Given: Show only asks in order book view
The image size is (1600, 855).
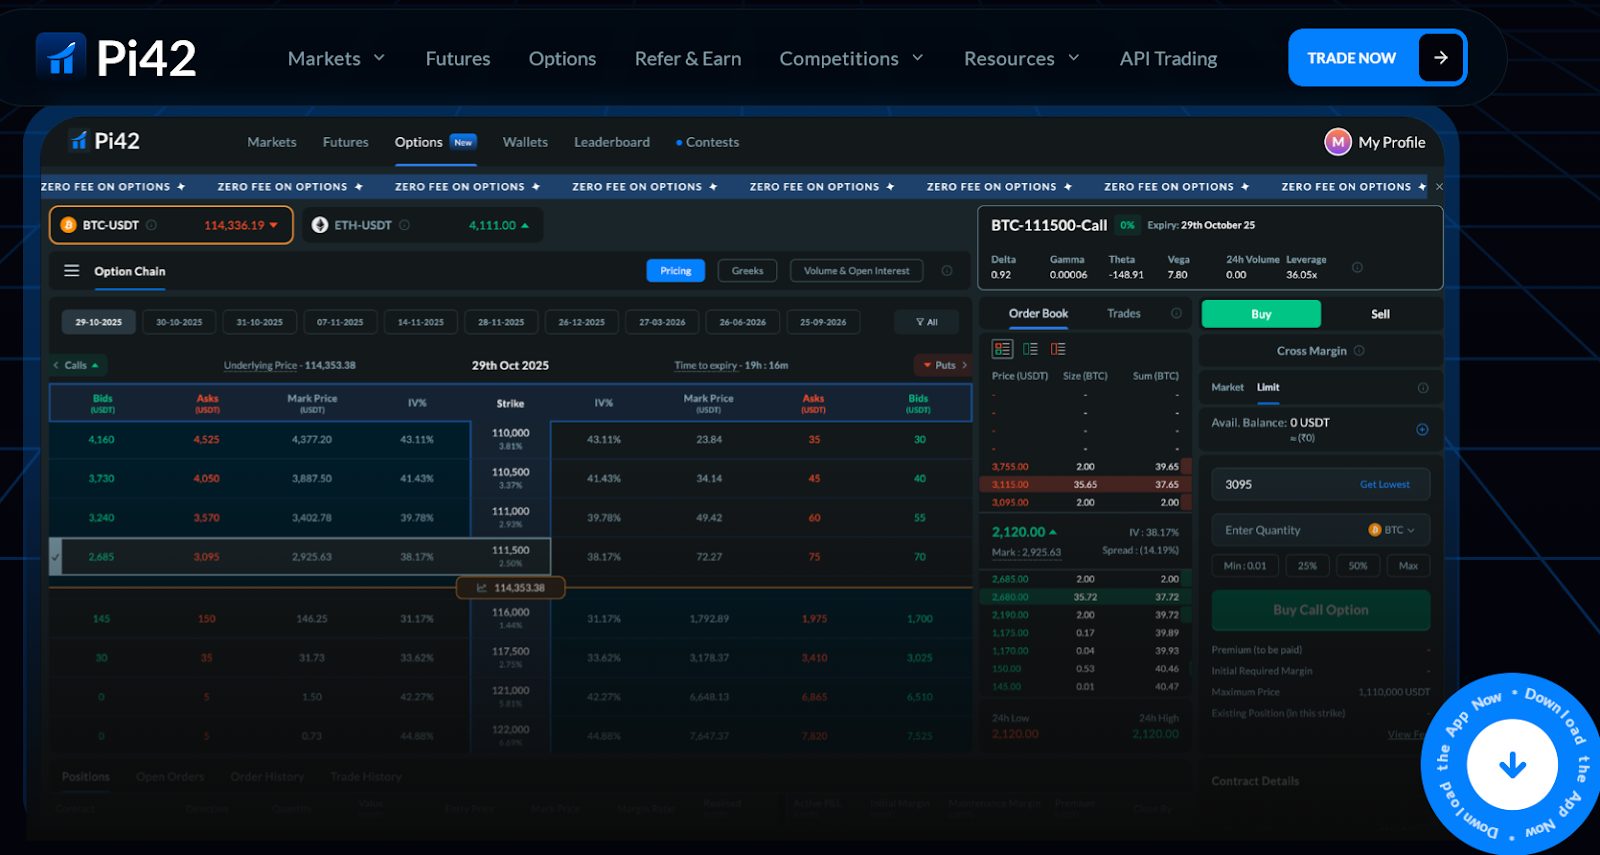Looking at the screenshot, I should coord(1058,349).
